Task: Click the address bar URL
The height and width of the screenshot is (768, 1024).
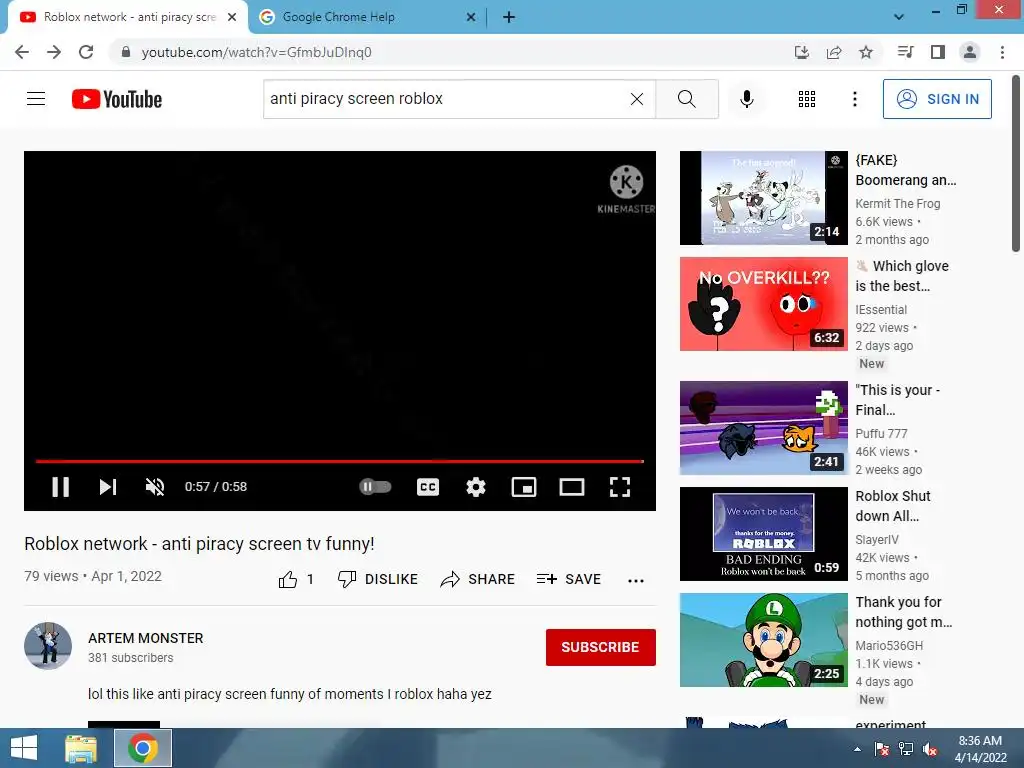Action: (257, 52)
